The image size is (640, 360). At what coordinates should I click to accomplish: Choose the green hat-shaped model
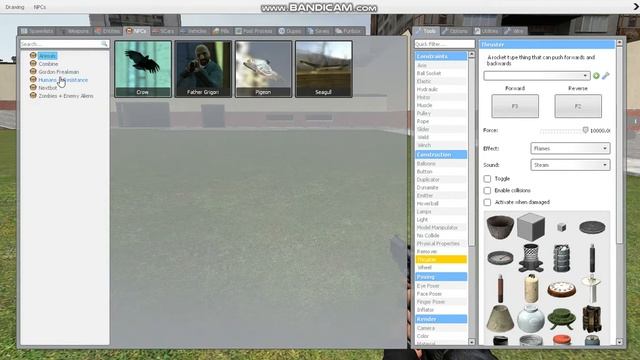coord(562,319)
